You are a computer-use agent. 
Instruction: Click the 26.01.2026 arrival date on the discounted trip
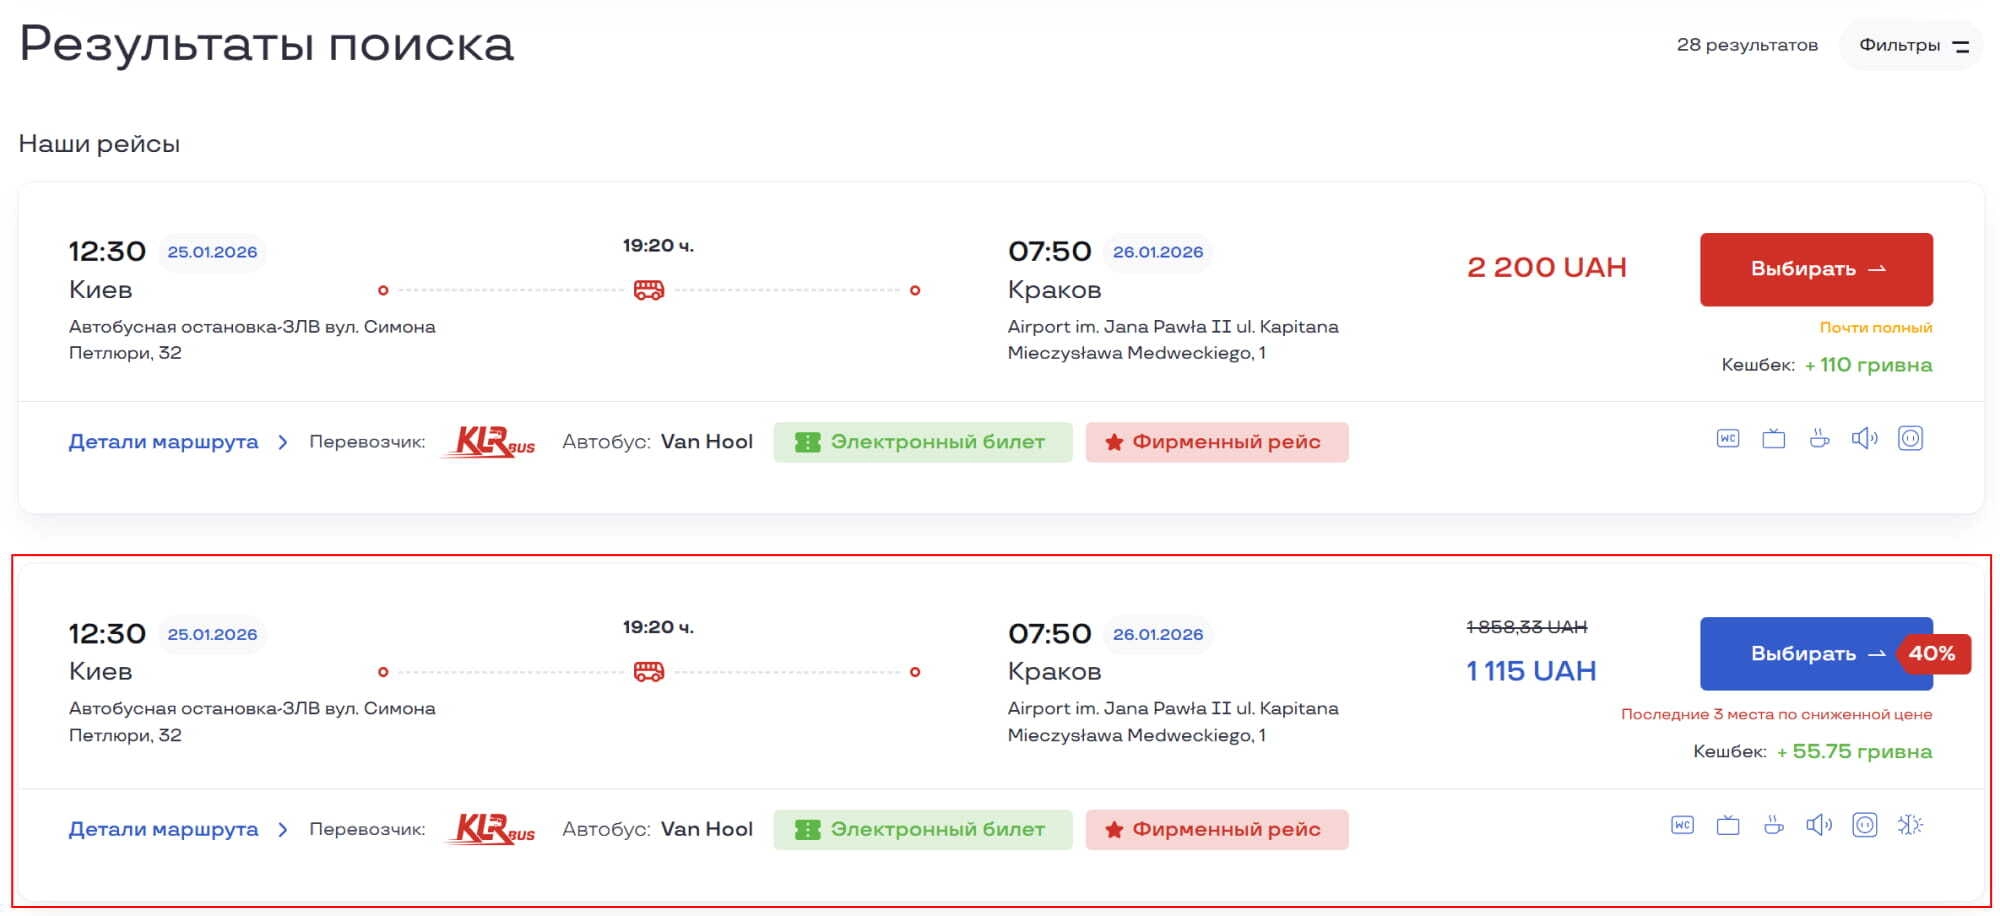coord(1157,634)
